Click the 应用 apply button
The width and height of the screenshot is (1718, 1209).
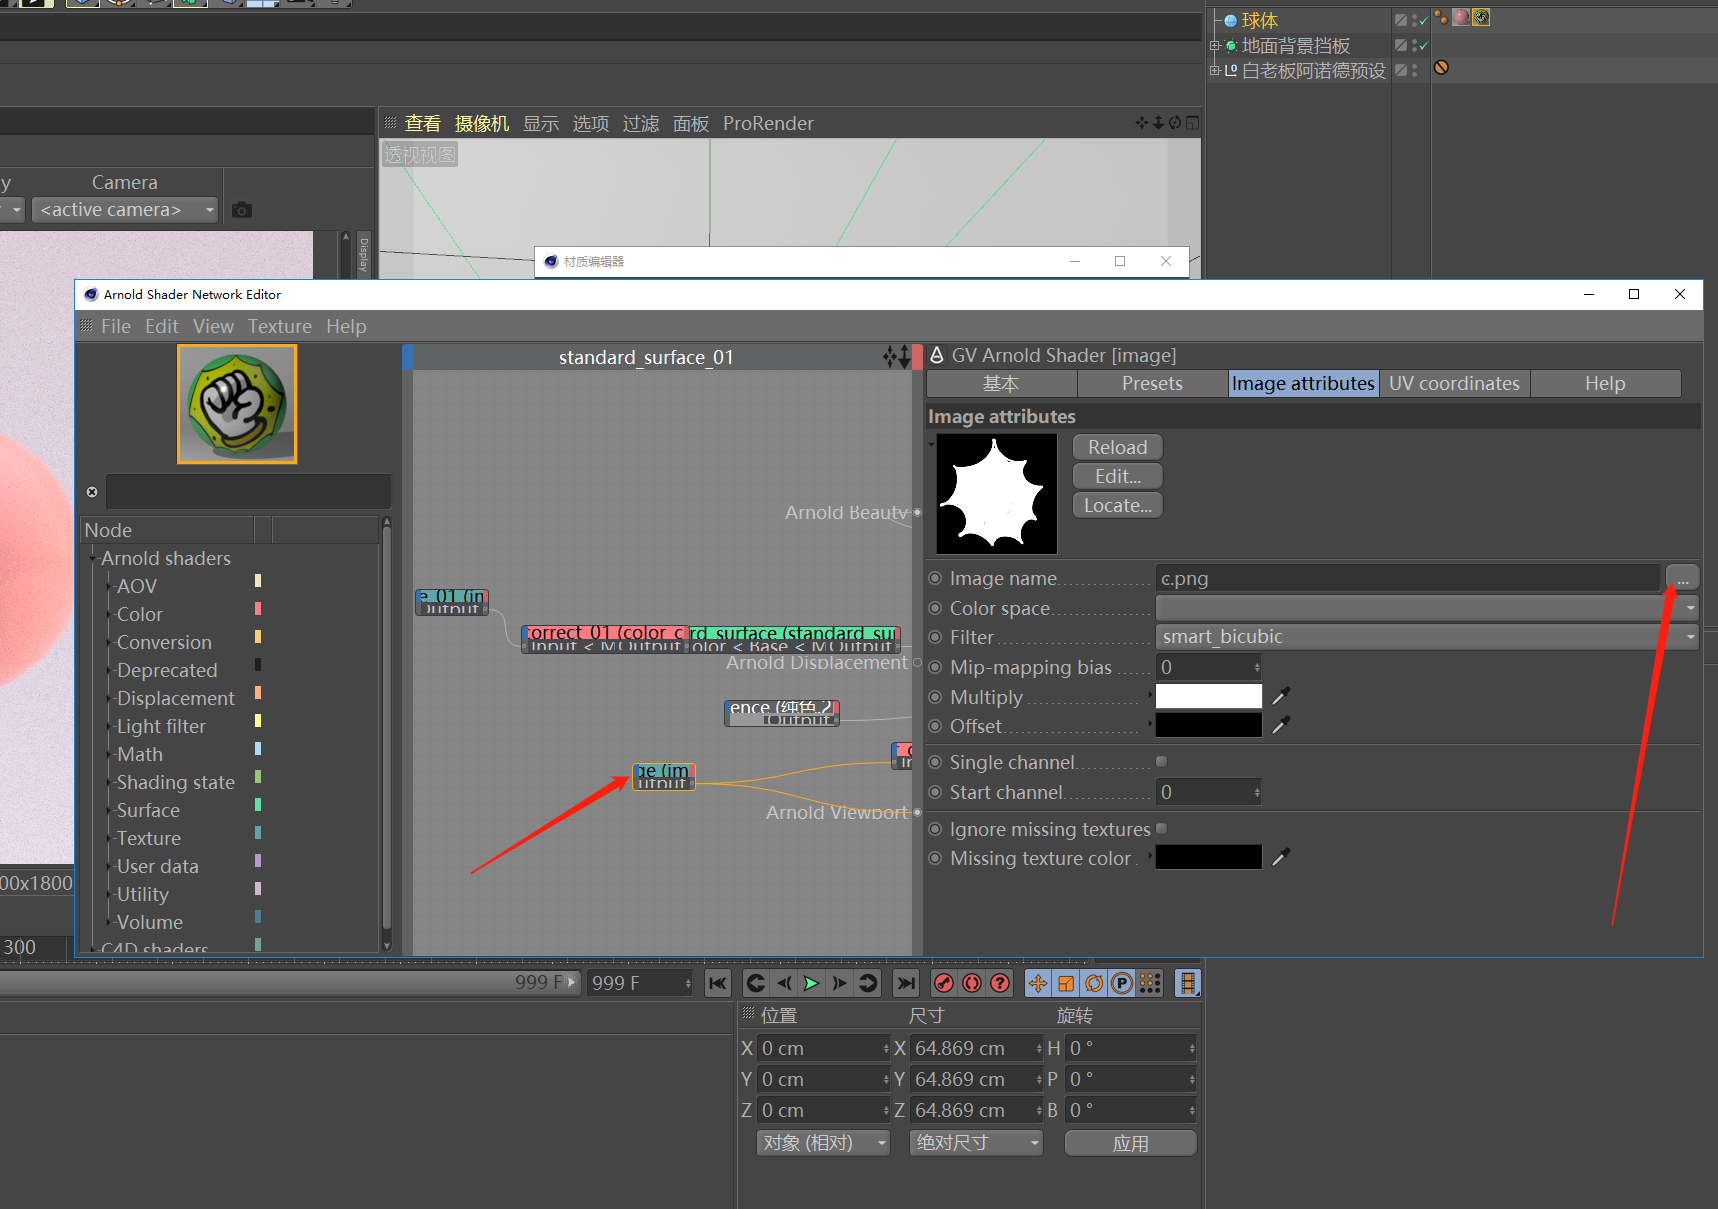(1131, 1143)
